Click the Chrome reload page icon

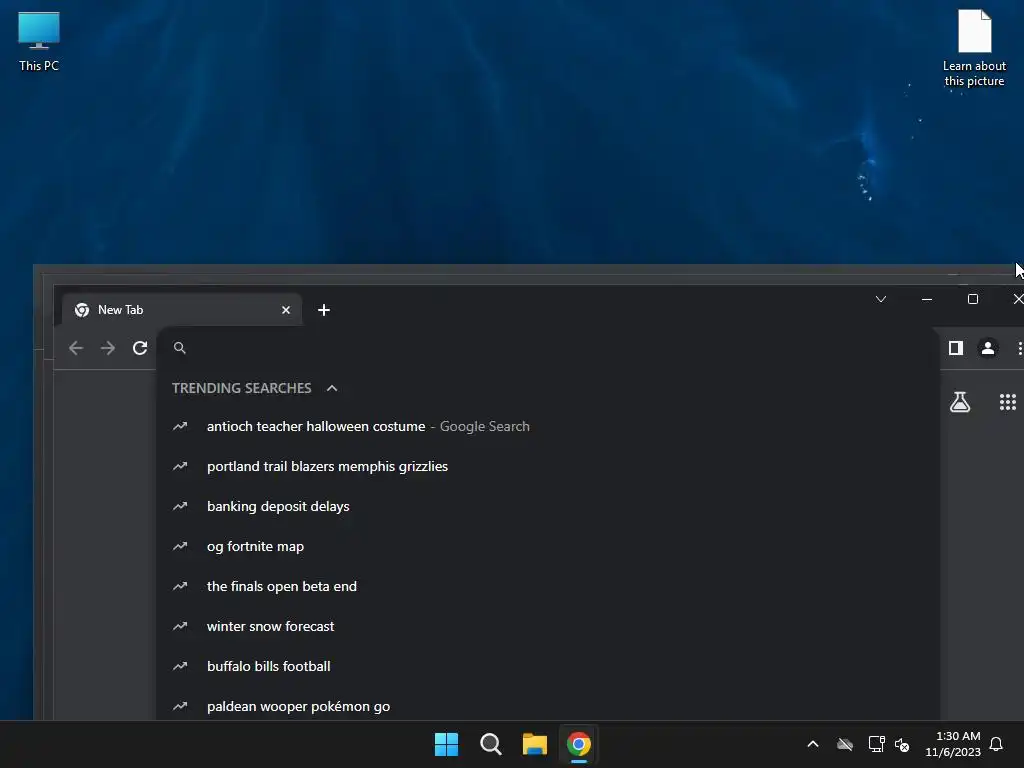(x=140, y=348)
